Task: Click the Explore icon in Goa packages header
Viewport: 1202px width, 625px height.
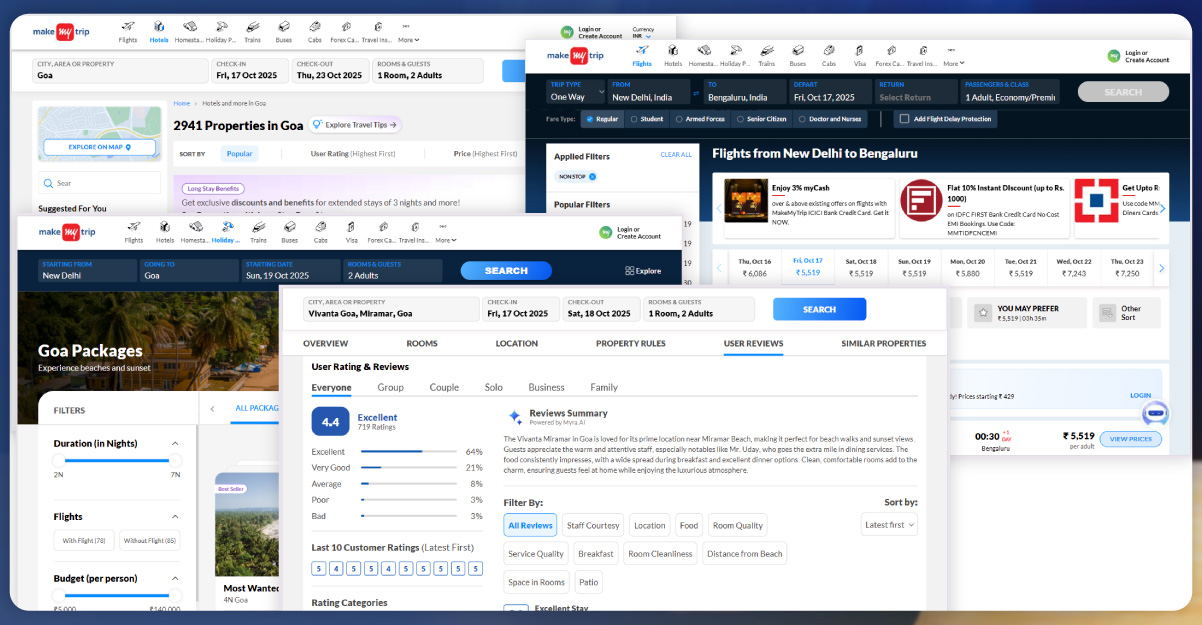Action: (643, 270)
